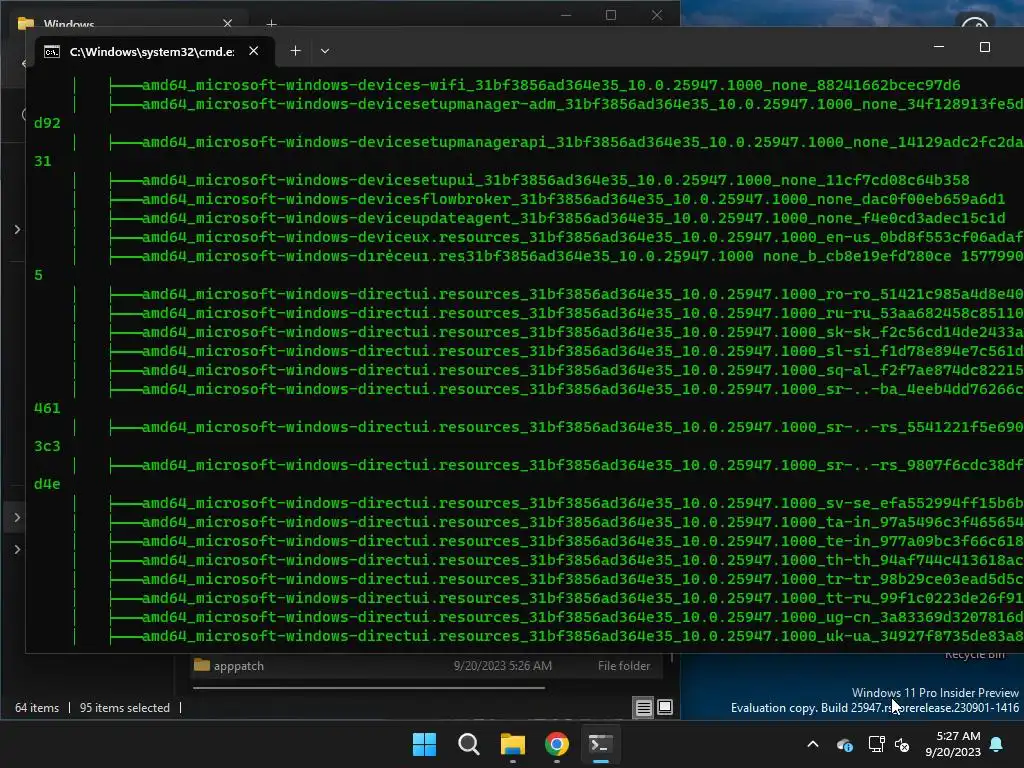This screenshot has height=768, width=1024.
Task: Minimize the File Explorer window
Action: [566, 15]
